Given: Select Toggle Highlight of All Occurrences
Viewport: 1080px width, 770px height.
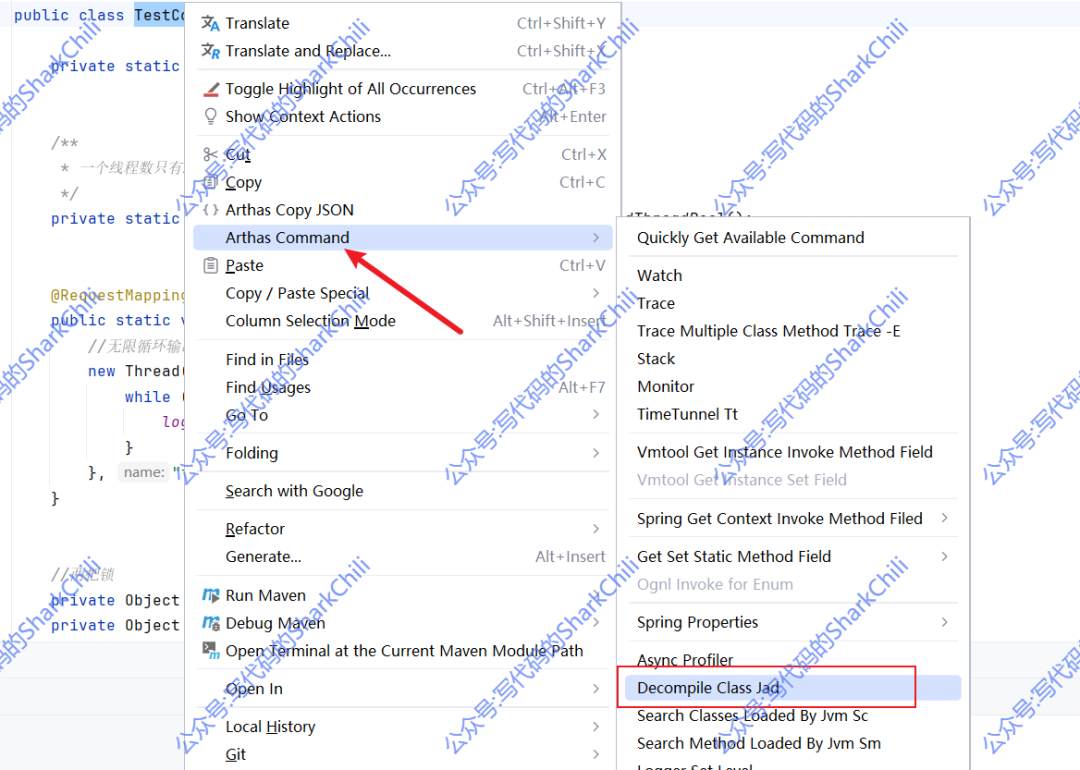Looking at the screenshot, I should click(403, 89).
